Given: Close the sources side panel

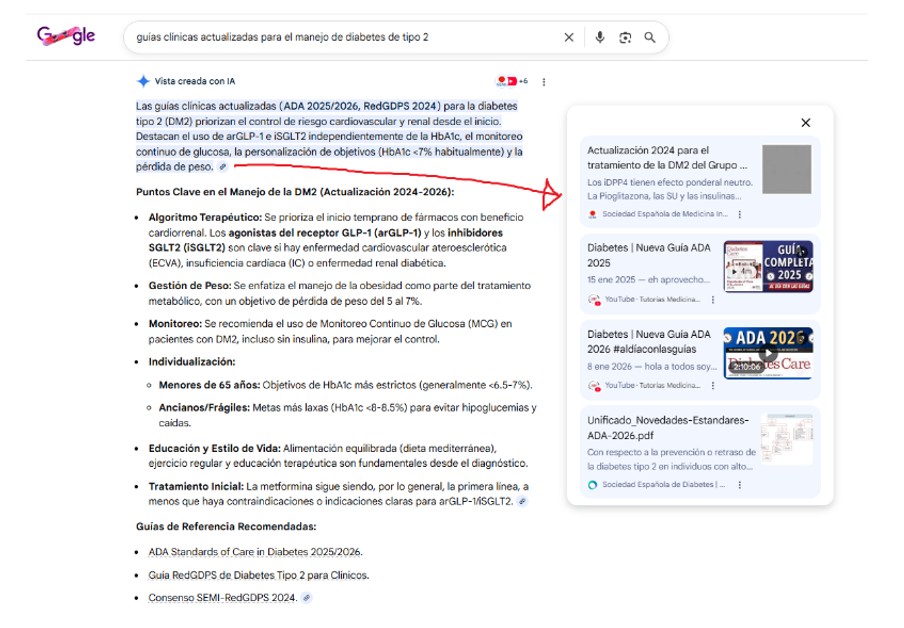Looking at the screenshot, I should coord(805,123).
